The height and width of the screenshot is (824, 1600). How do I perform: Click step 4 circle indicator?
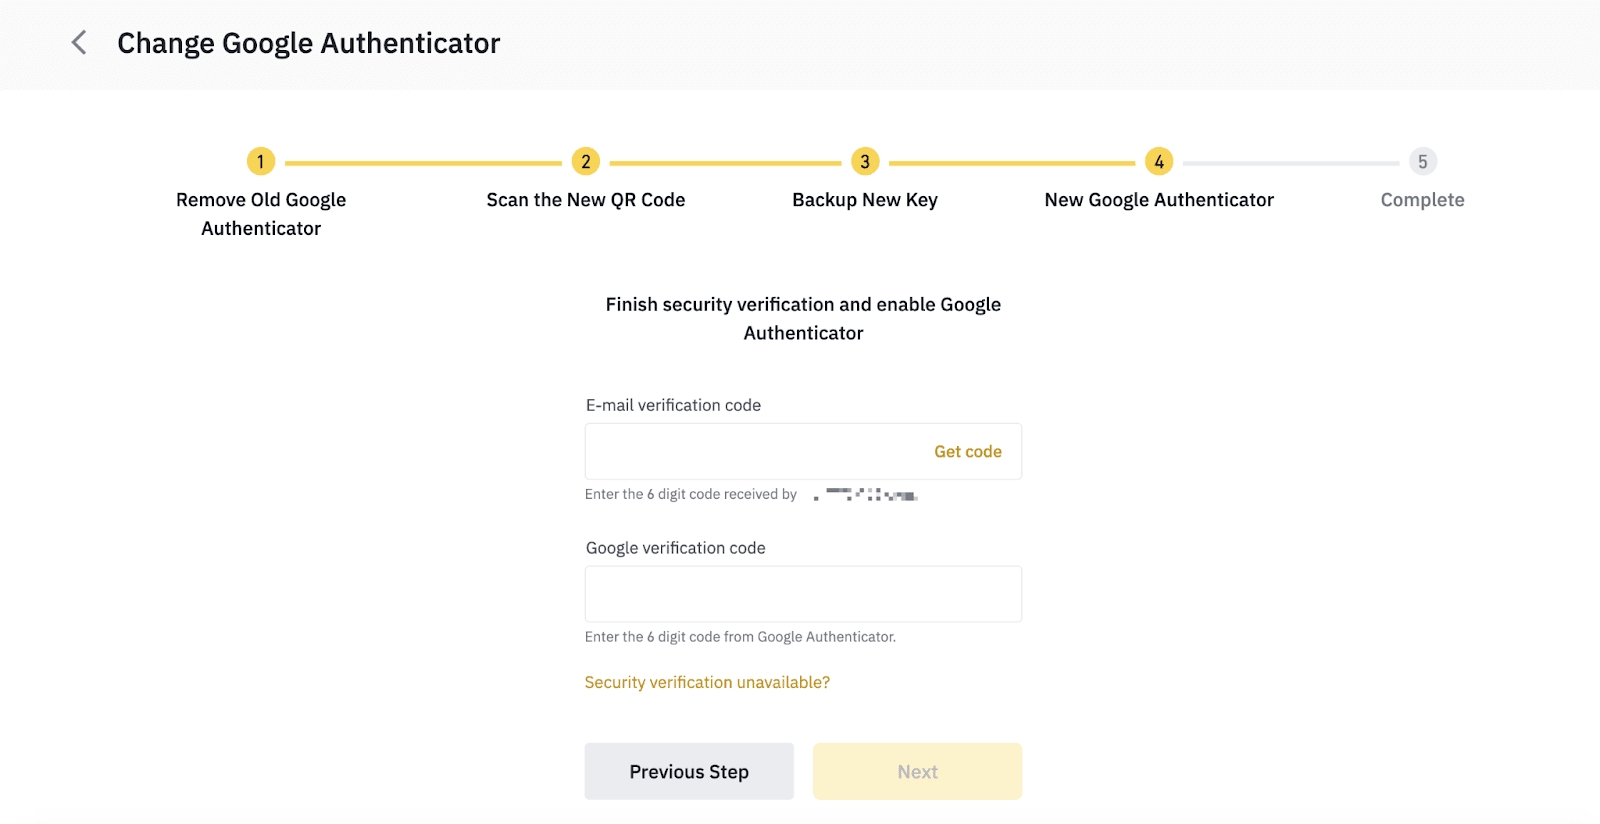coord(1159,162)
